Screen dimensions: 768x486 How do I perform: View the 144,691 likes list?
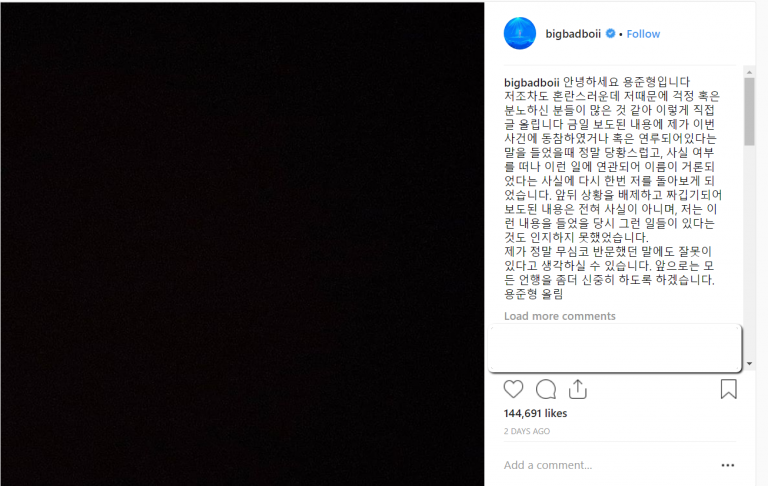coord(535,413)
